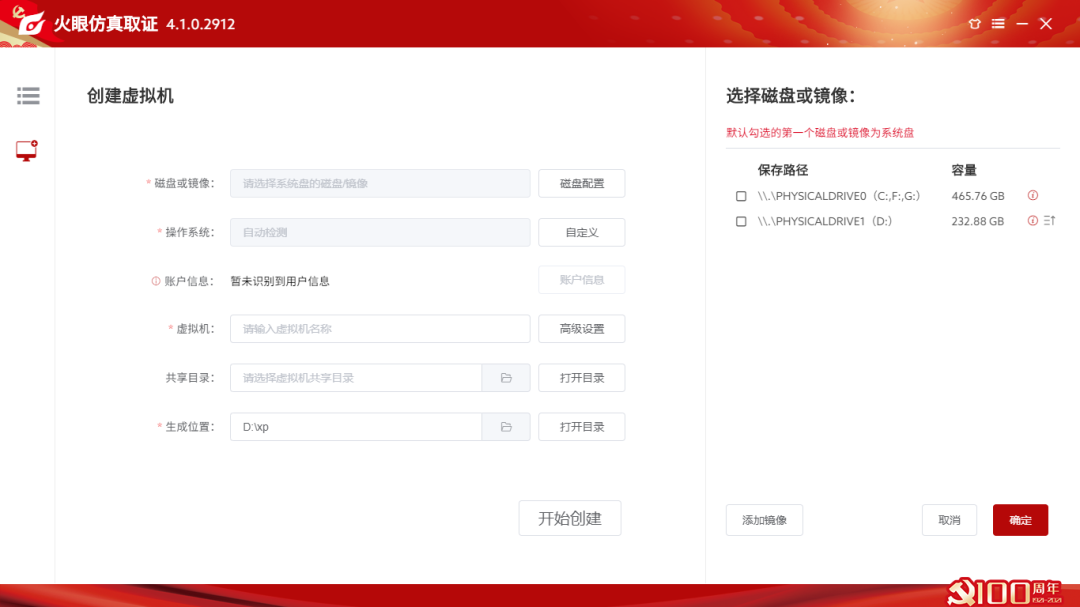Open the list view sidebar icon
Image resolution: width=1080 pixels, height=607 pixels.
coord(28,96)
